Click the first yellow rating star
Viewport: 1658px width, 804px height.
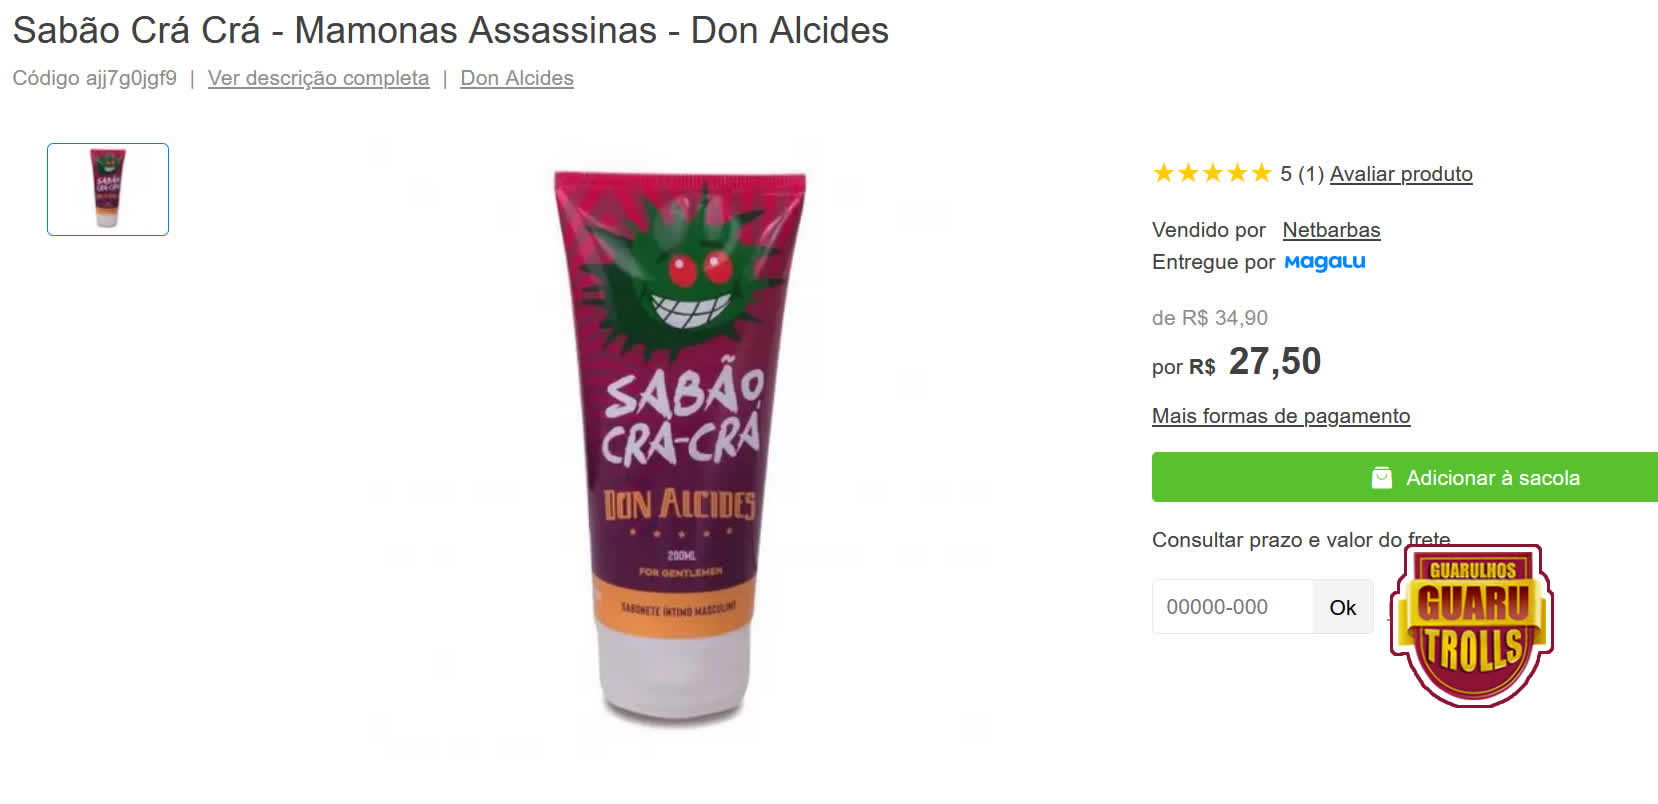[1163, 174]
